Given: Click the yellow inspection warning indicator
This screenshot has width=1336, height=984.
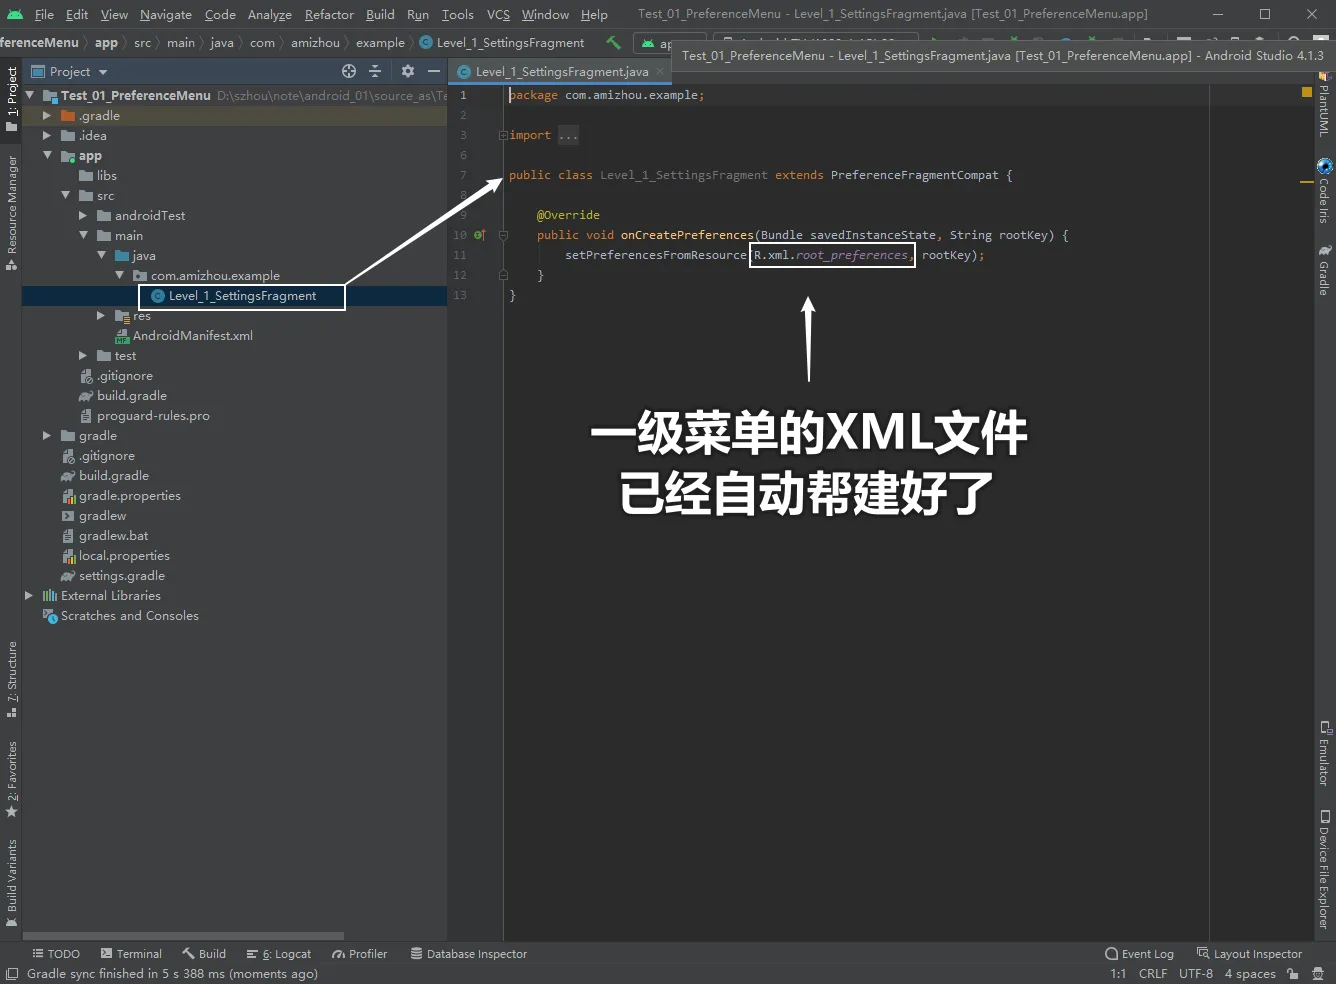Looking at the screenshot, I should click(1306, 92).
